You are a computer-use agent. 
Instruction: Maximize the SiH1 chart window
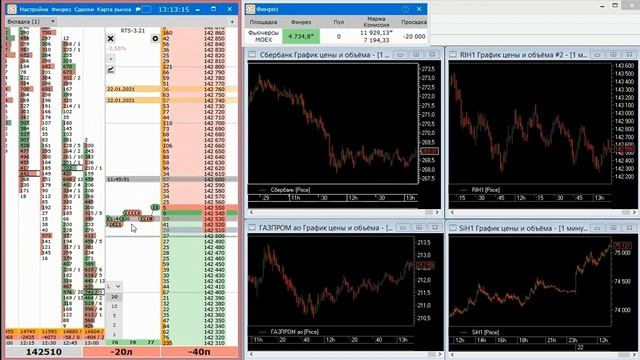[613, 228]
